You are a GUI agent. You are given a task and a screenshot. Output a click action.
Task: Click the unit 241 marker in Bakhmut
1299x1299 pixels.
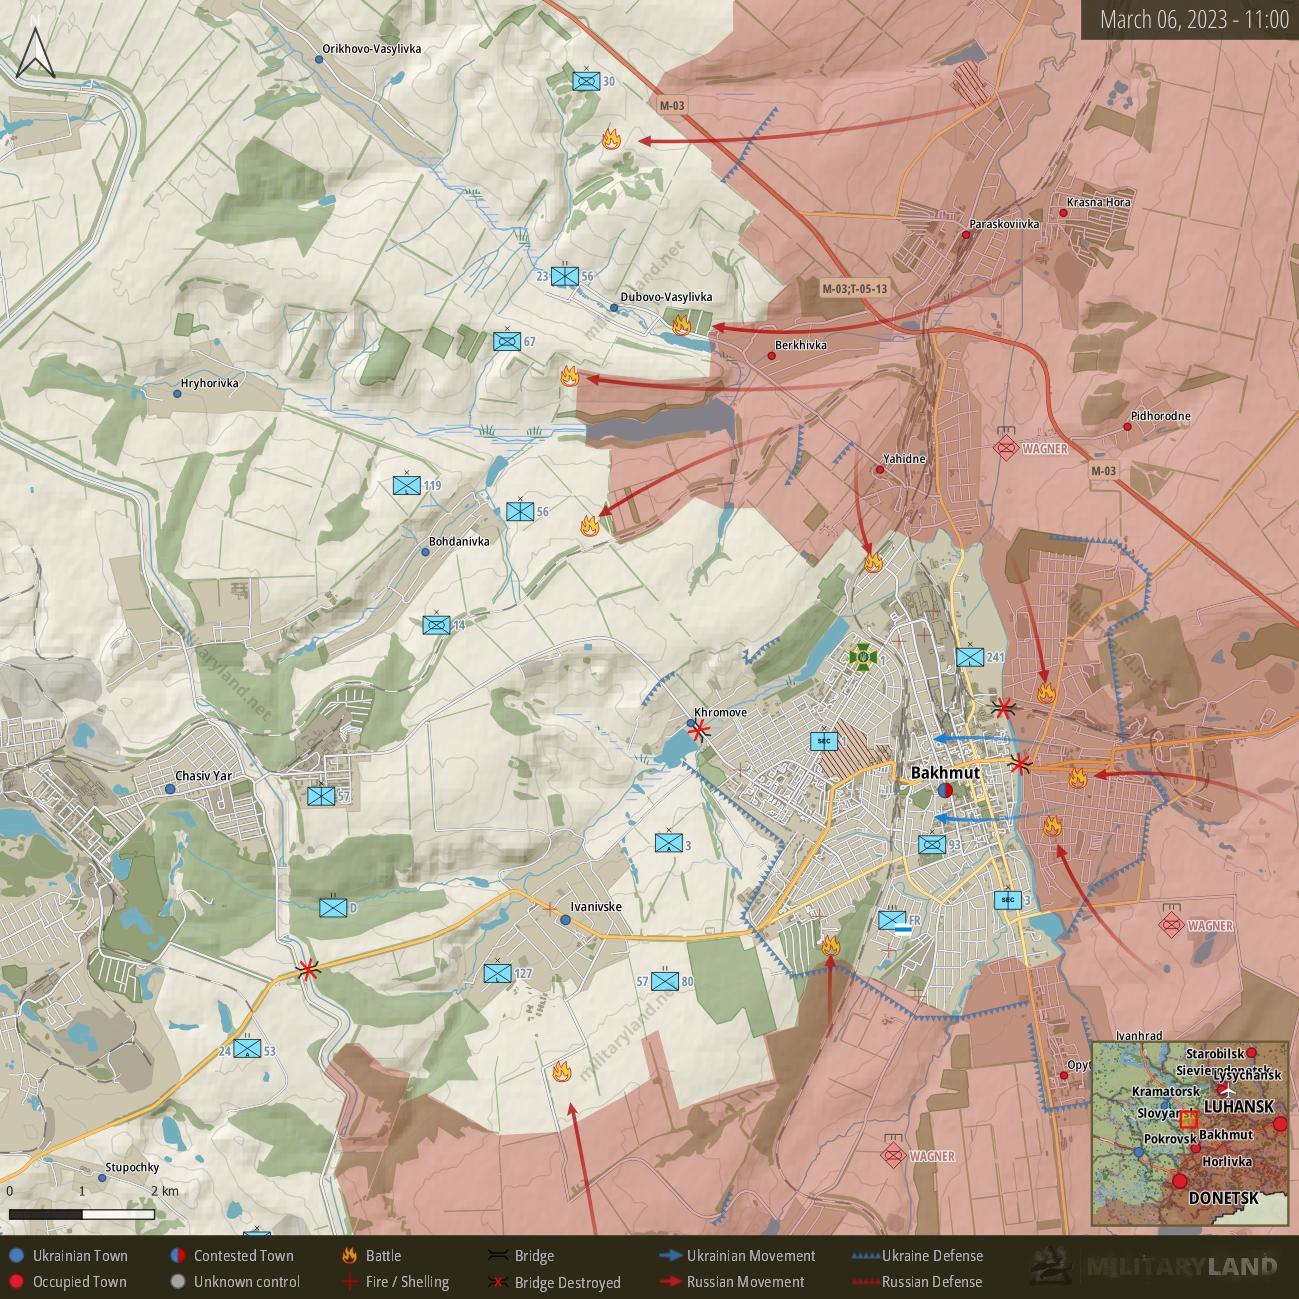[x=969, y=657]
